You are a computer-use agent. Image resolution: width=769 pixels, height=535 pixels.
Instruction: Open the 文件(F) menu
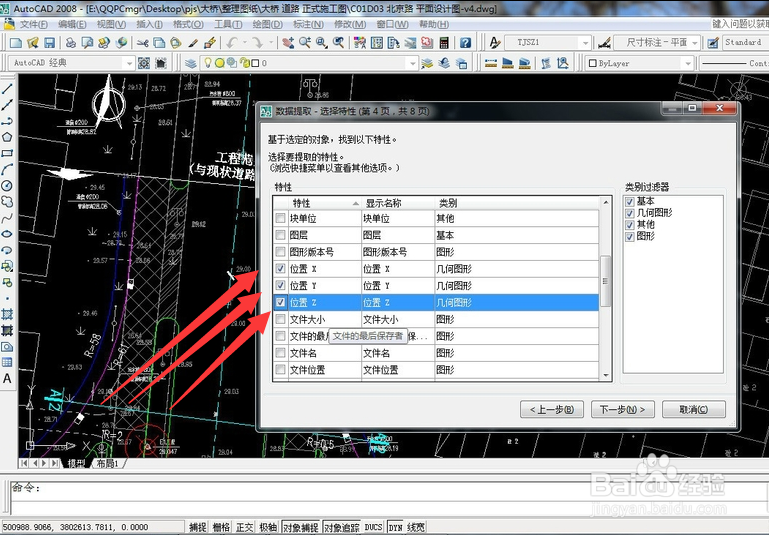coord(33,24)
